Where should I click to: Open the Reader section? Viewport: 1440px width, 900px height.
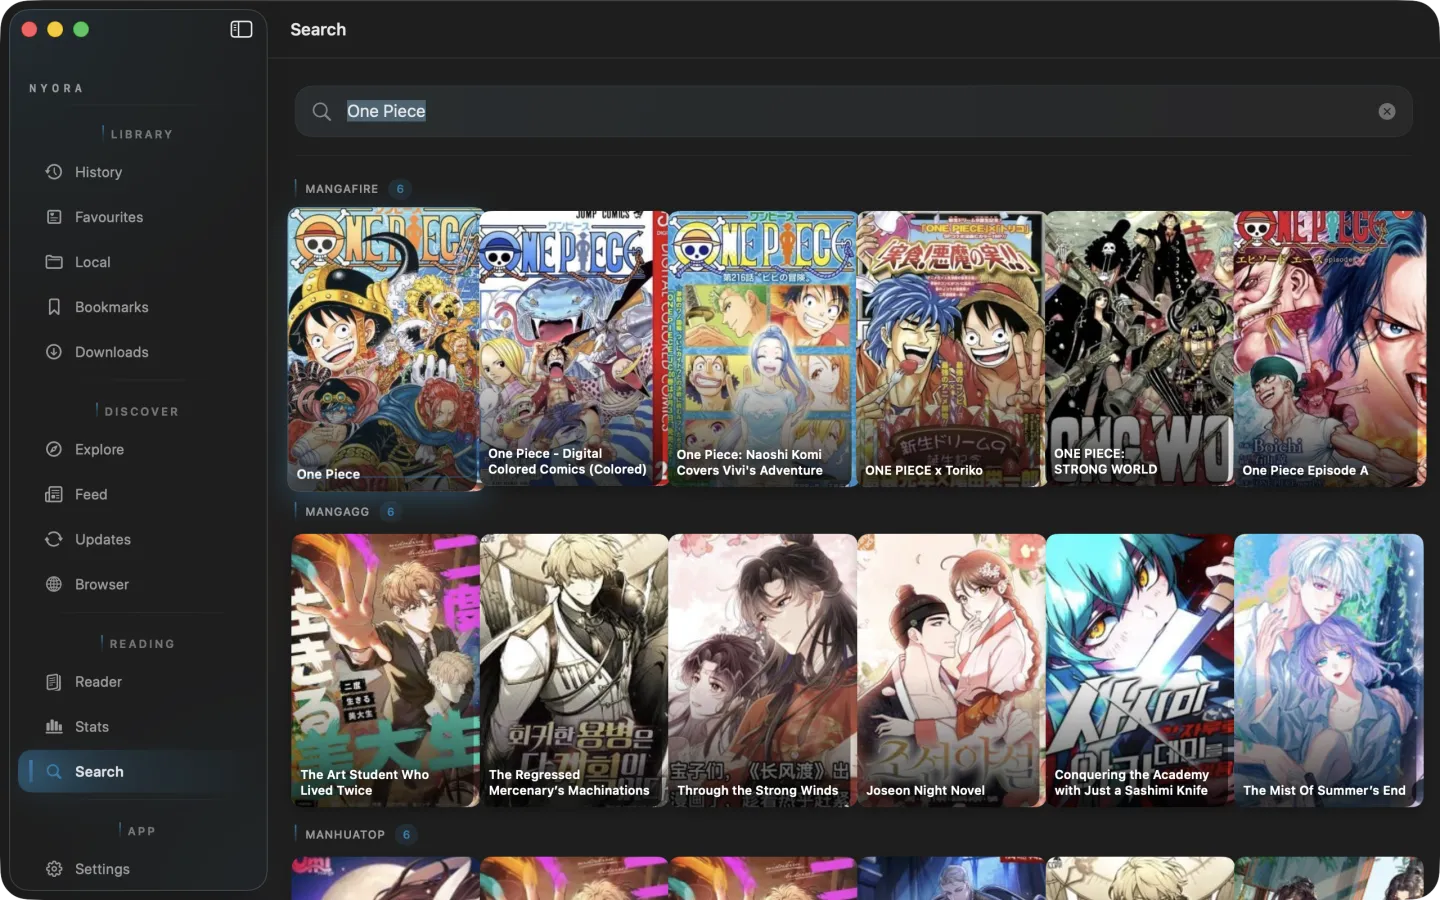tap(135, 682)
